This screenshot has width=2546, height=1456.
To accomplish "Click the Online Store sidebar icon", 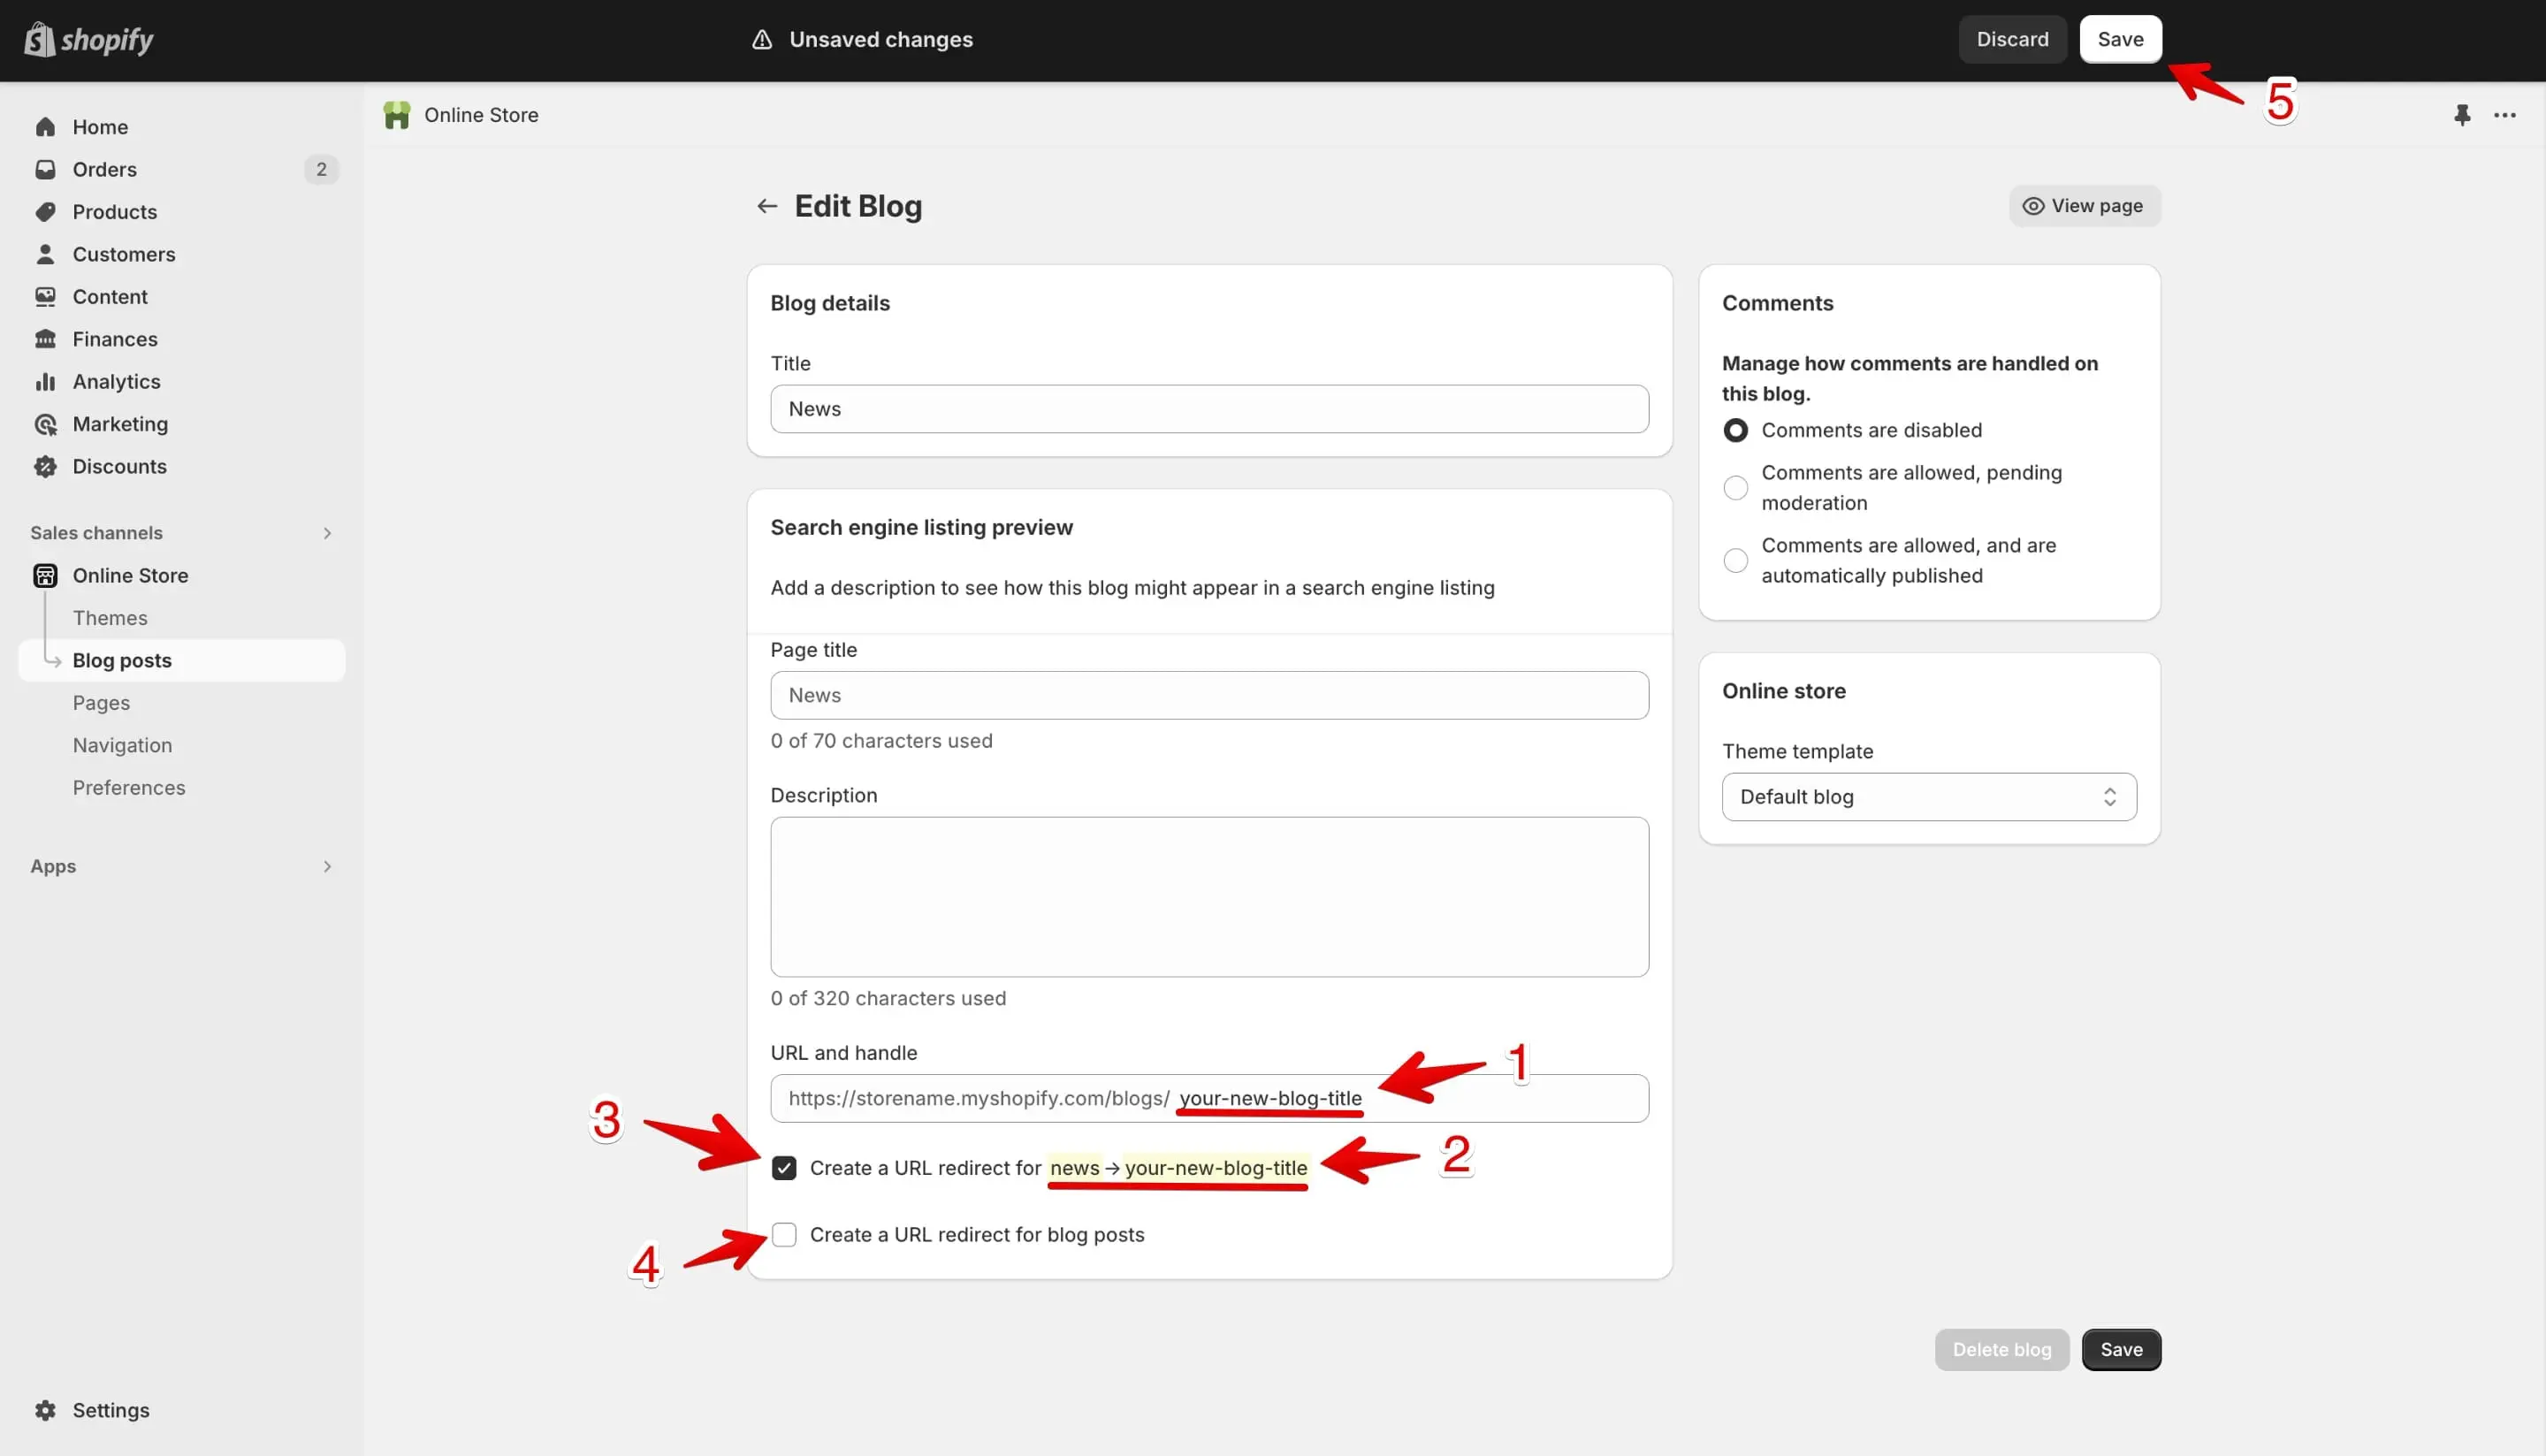I will pos(45,576).
